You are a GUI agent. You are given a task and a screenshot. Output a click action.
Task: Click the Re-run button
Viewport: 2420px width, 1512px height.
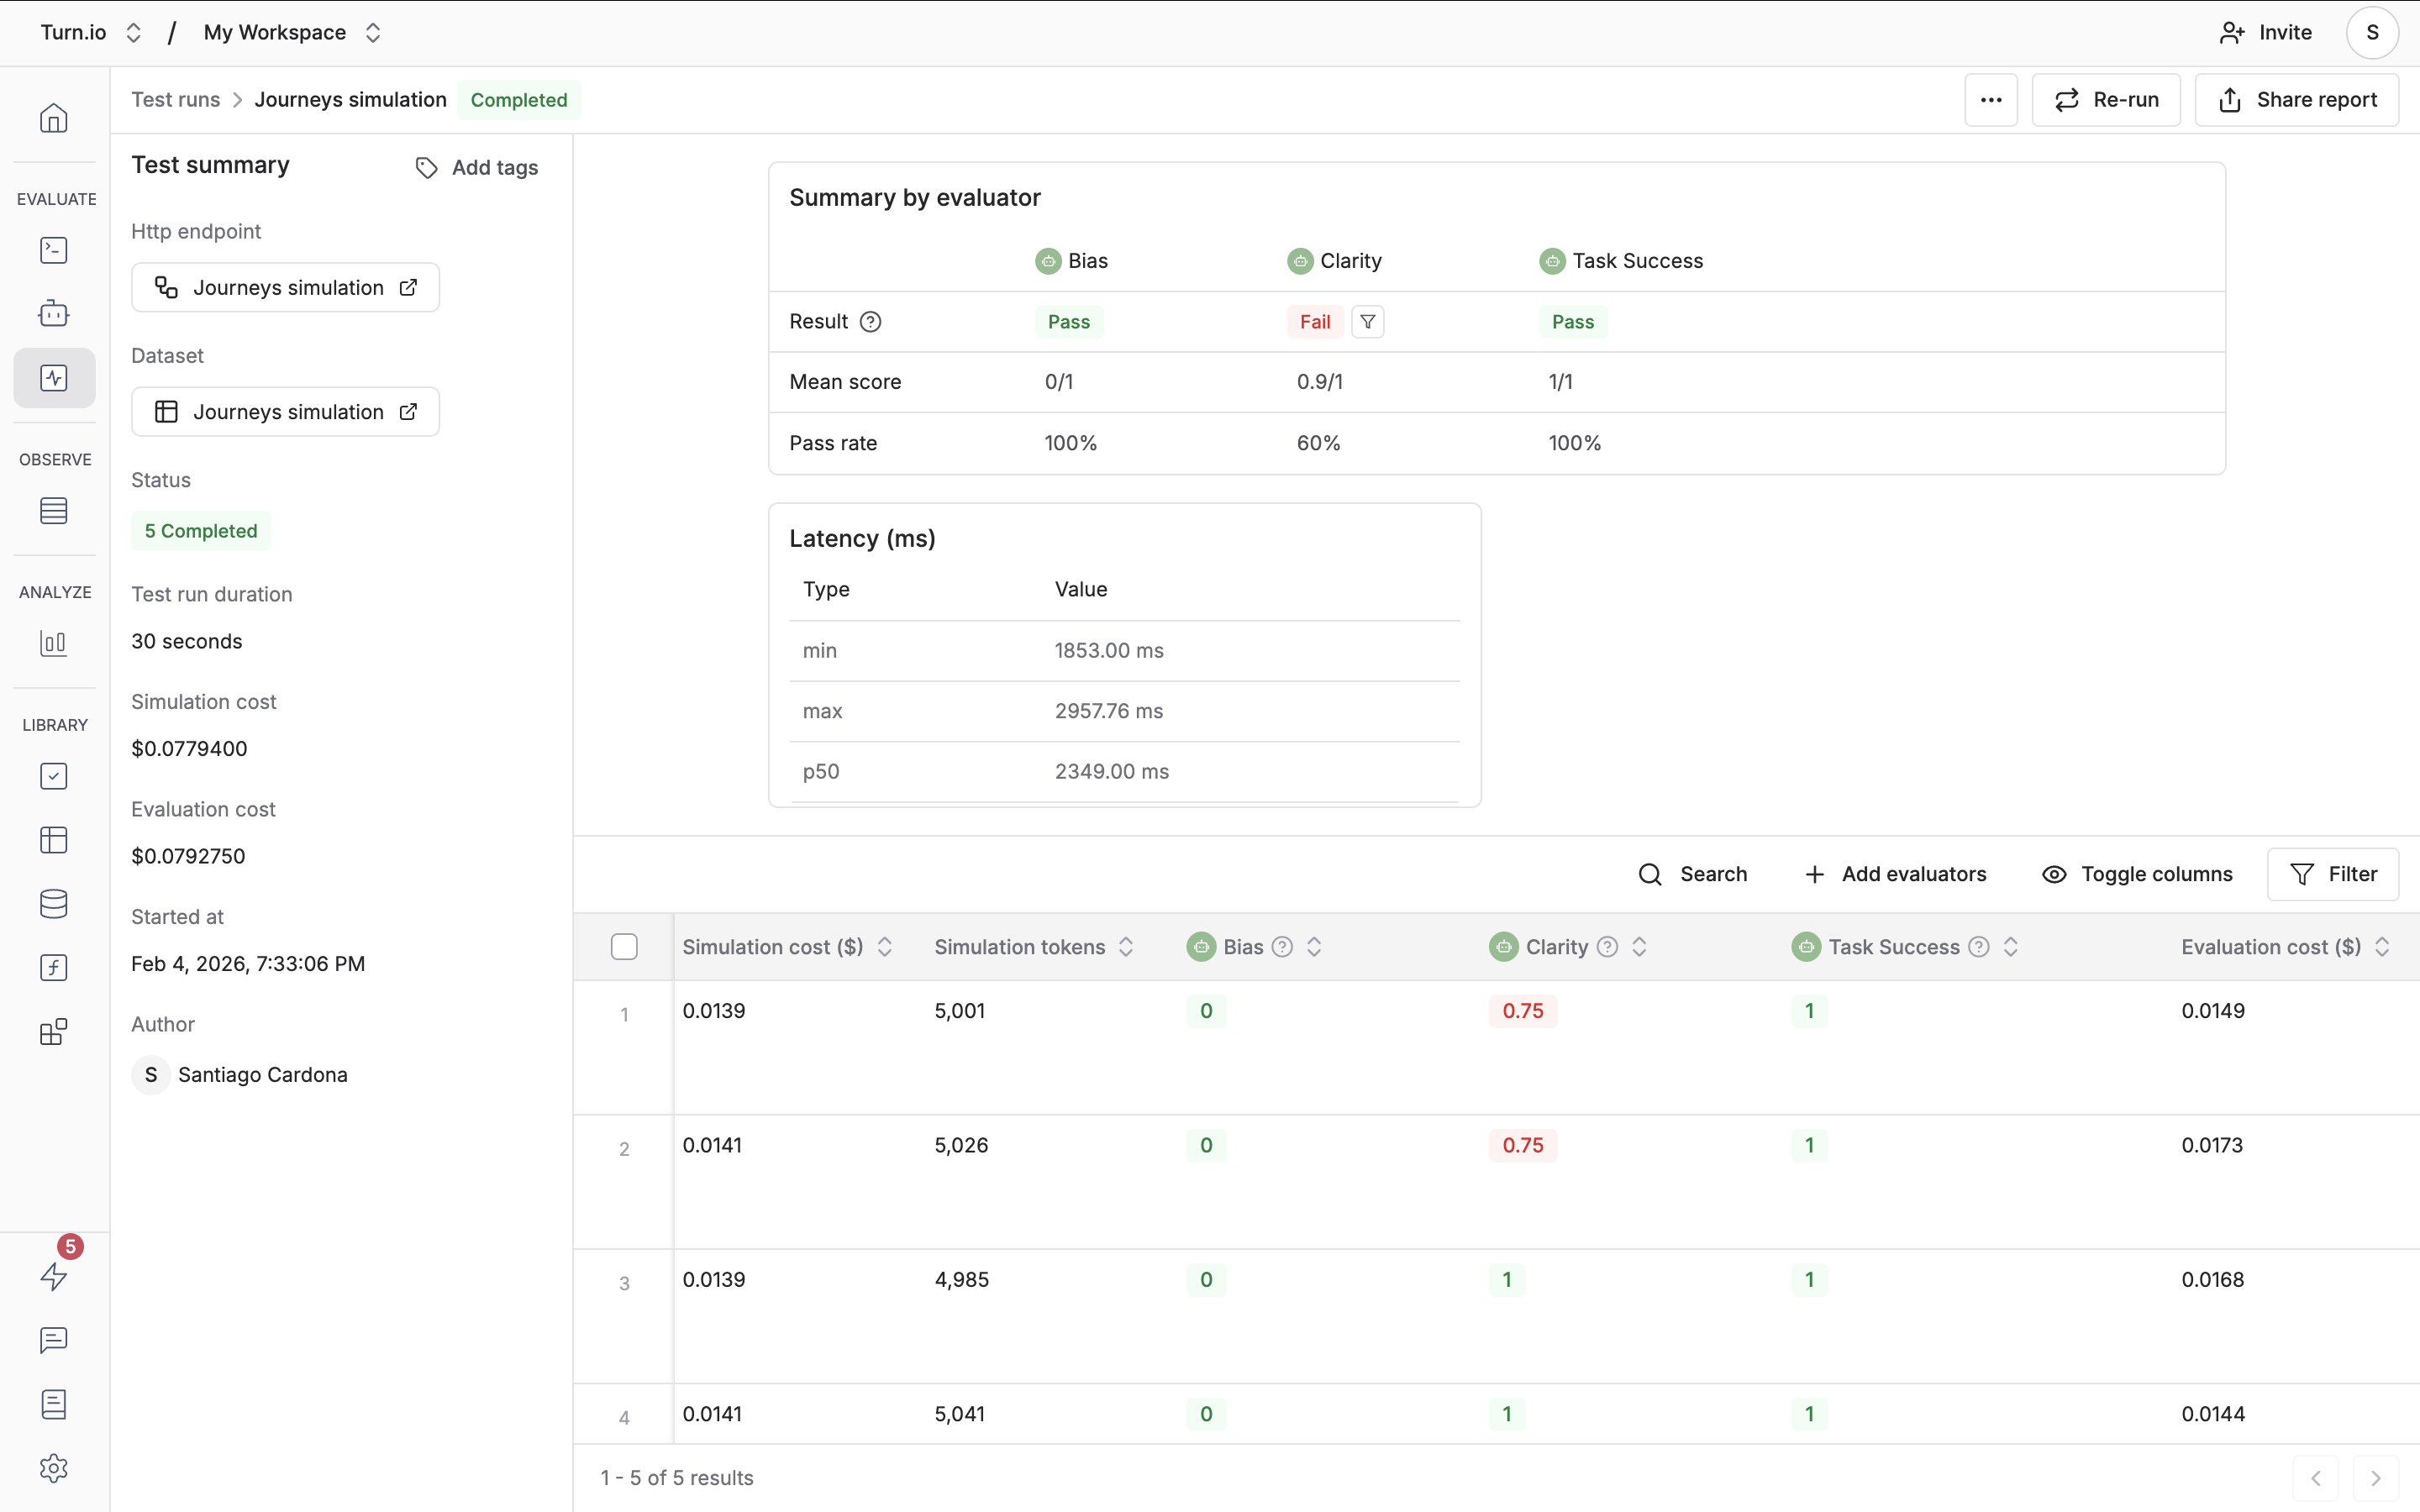coord(2106,100)
